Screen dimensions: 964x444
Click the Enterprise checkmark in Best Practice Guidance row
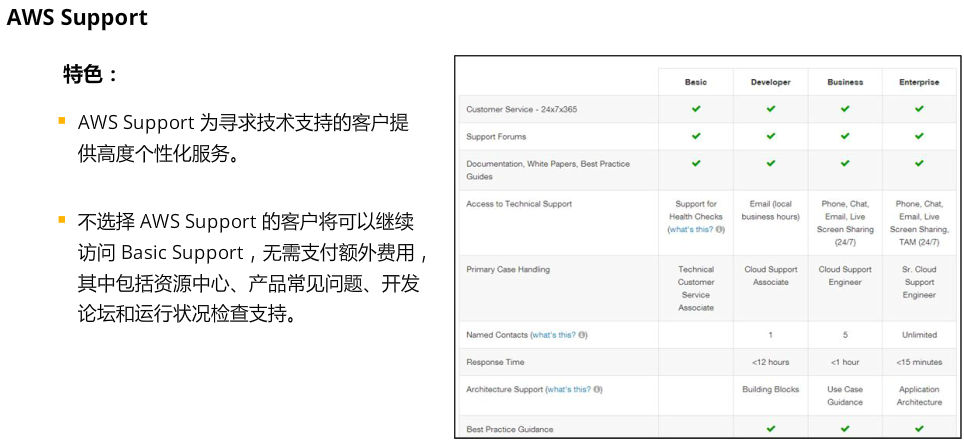tap(919, 429)
